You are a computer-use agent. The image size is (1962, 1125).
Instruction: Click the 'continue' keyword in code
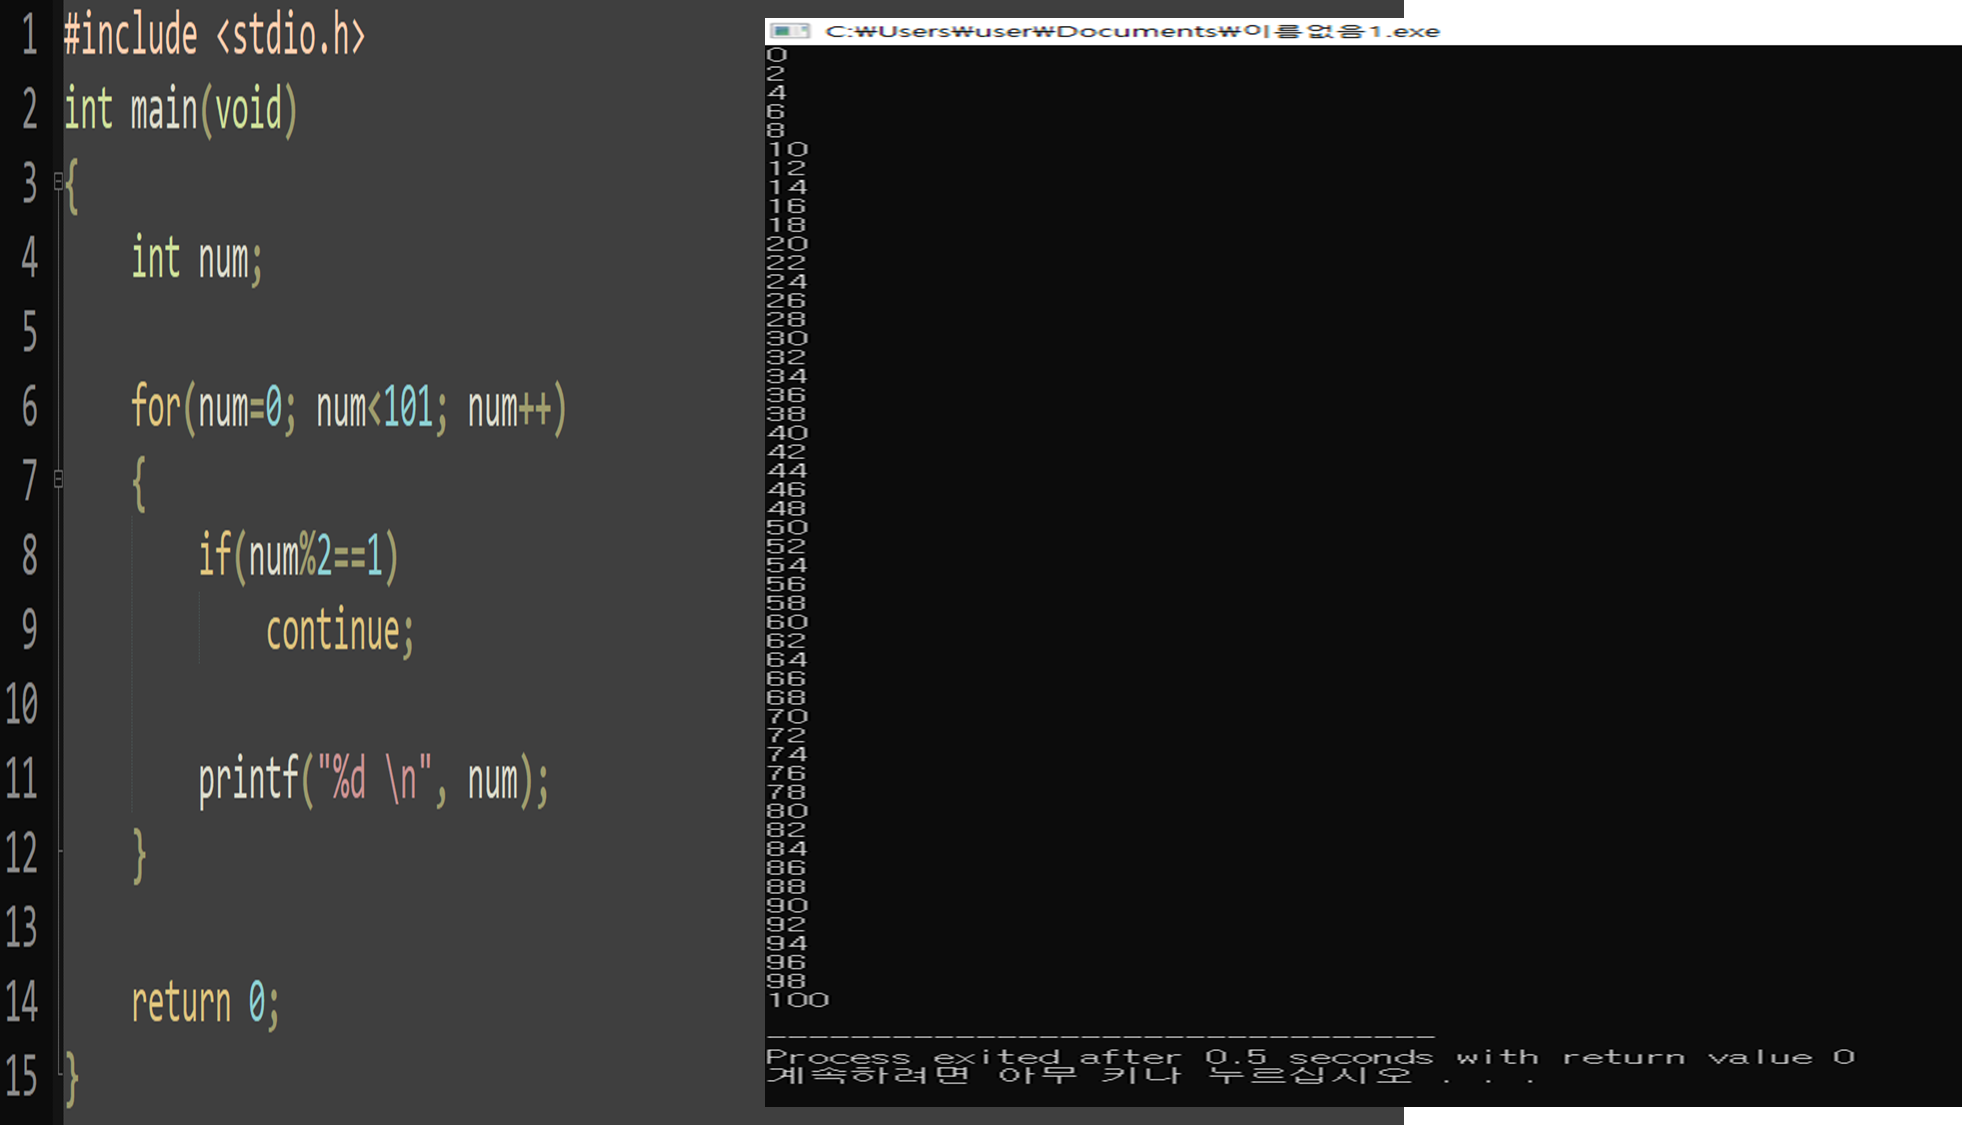(332, 631)
